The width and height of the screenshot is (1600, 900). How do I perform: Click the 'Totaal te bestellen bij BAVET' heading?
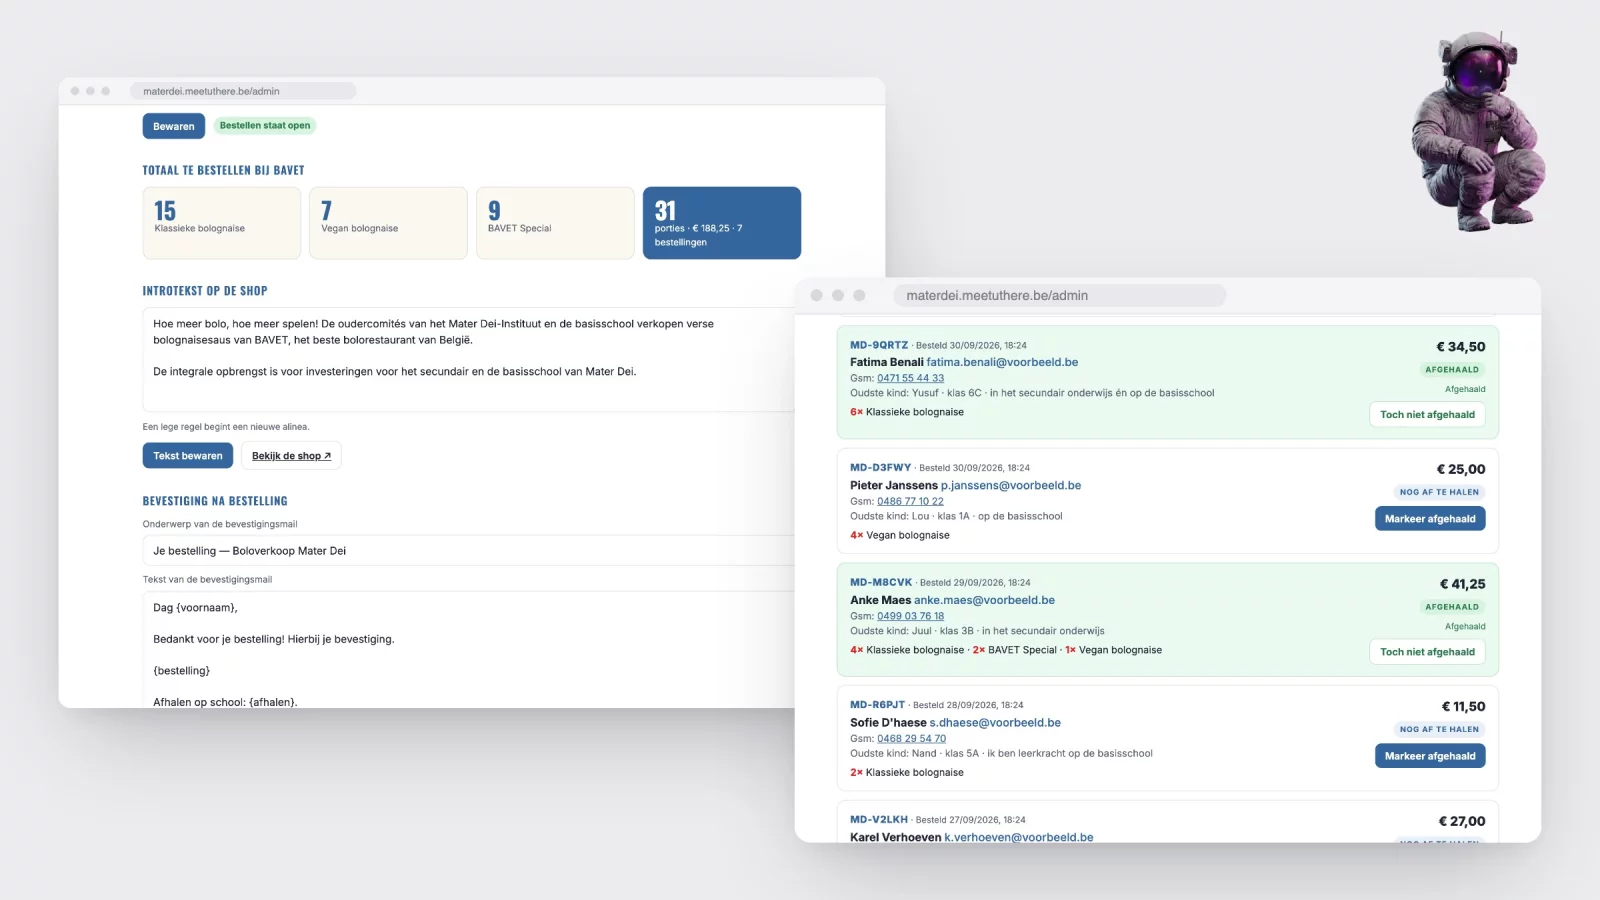[x=223, y=170]
